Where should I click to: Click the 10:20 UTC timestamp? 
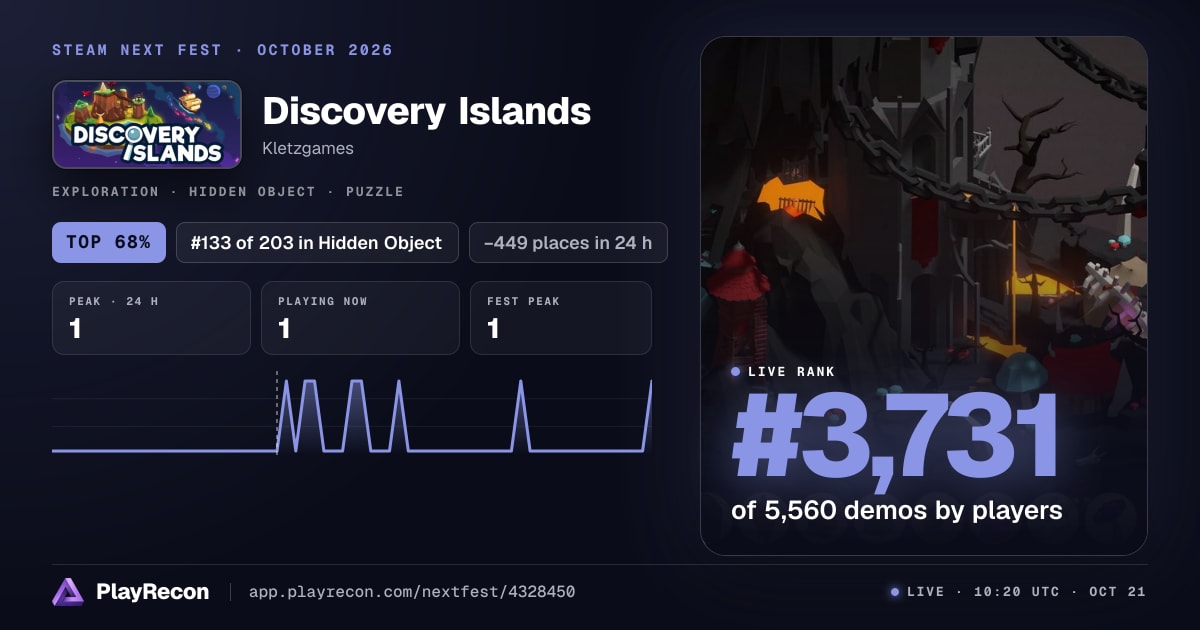(1015, 592)
